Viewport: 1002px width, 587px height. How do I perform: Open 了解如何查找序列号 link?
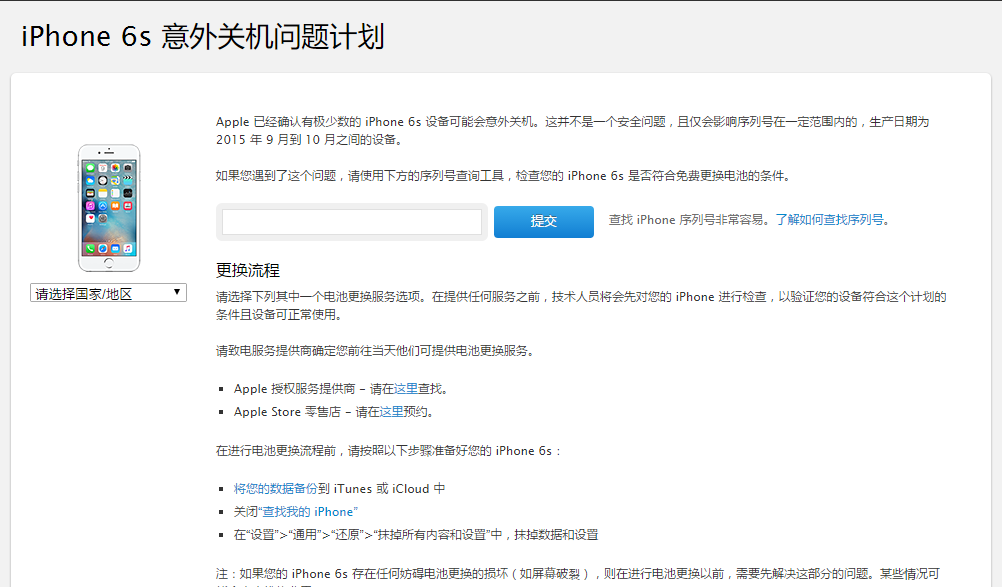point(829,220)
